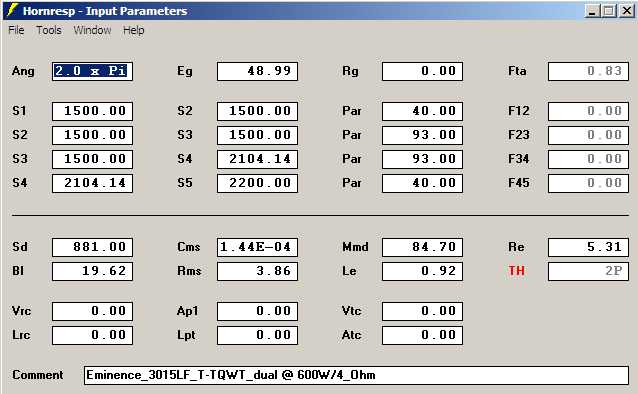The width and height of the screenshot is (638, 394).
Task: Click the Par field in the F12 row
Action: pos(422,111)
